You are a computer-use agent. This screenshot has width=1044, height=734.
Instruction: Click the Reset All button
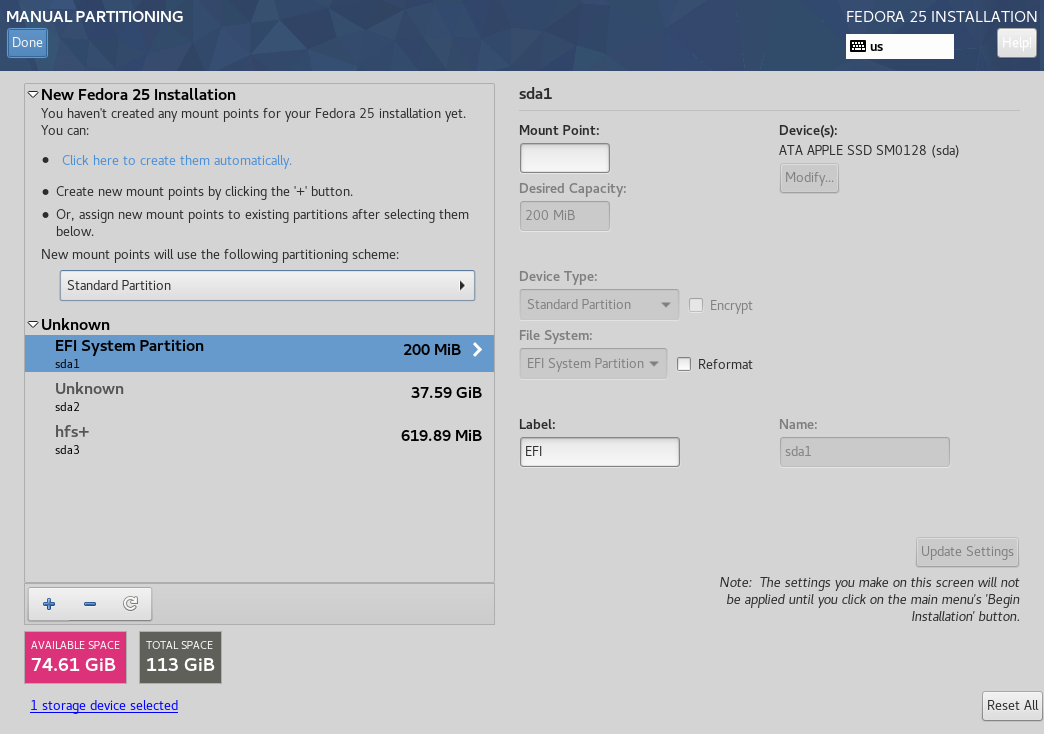point(1012,705)
